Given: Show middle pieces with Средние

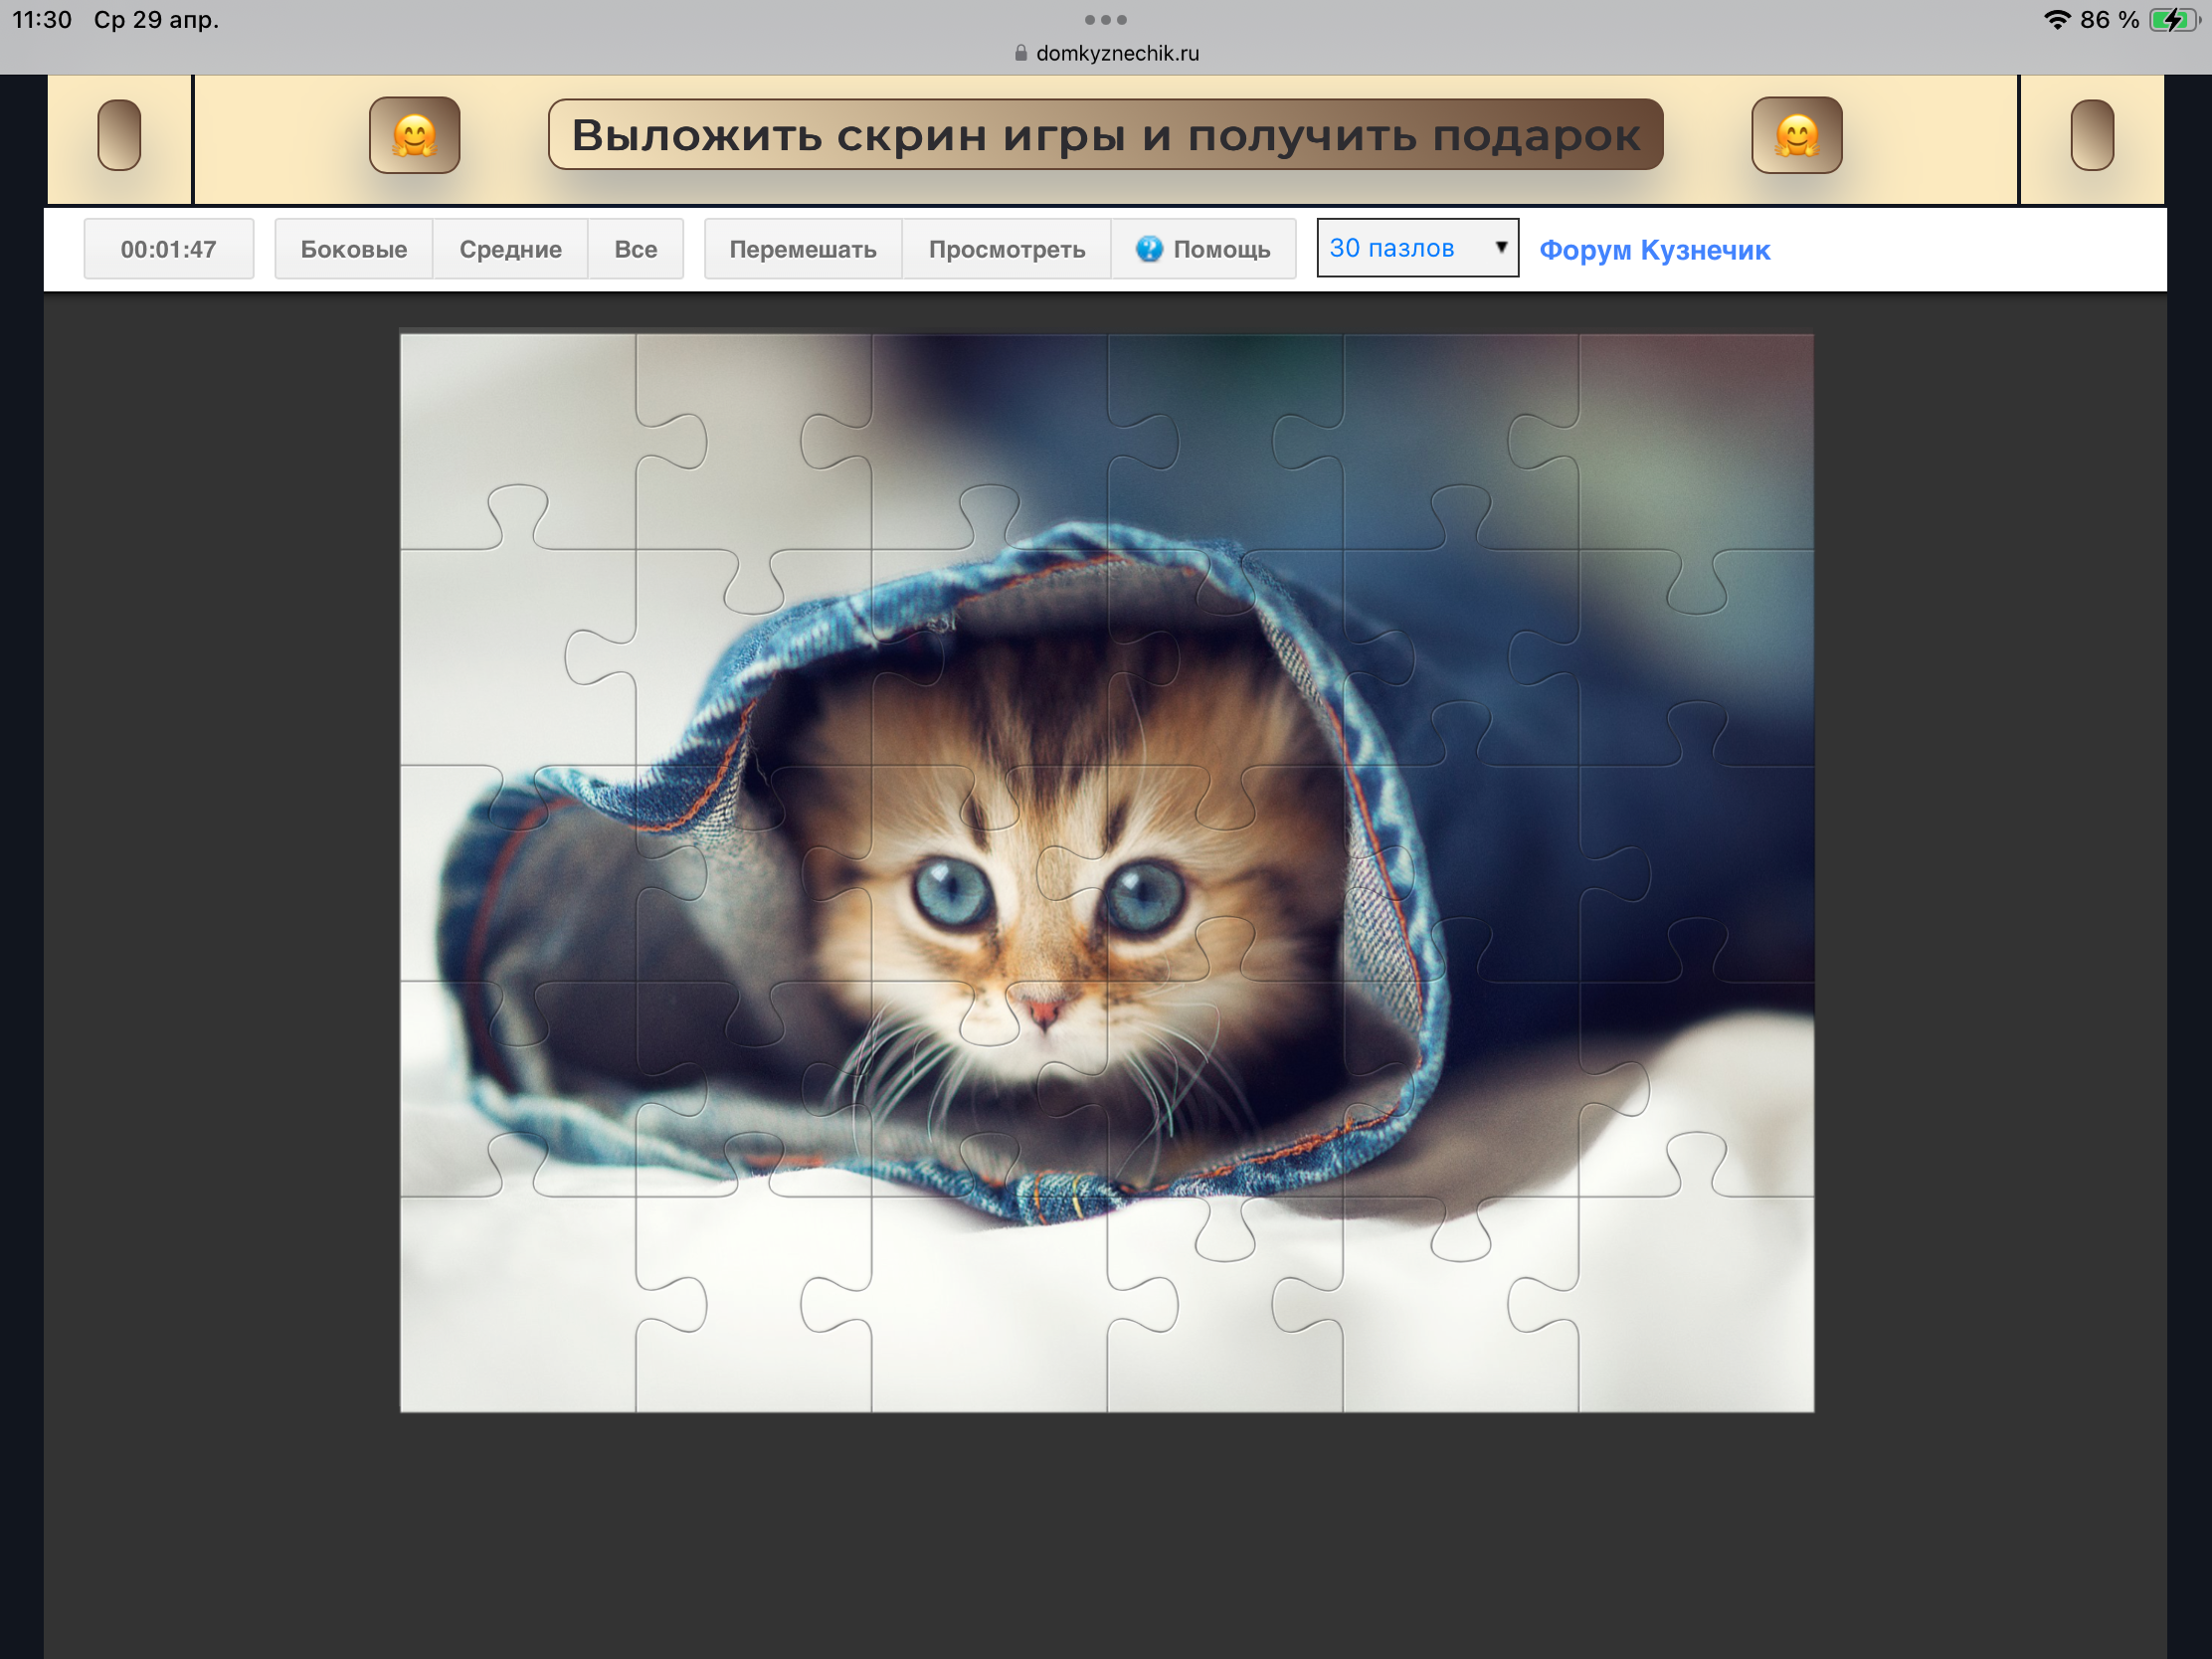Looking at the screenshot, I should 510,249.
